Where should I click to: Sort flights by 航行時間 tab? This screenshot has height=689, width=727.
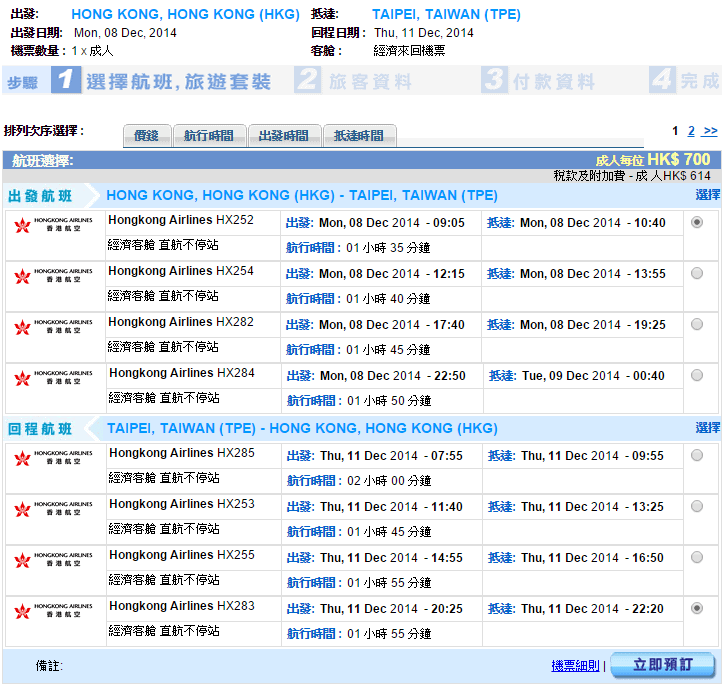coord(209,136)
